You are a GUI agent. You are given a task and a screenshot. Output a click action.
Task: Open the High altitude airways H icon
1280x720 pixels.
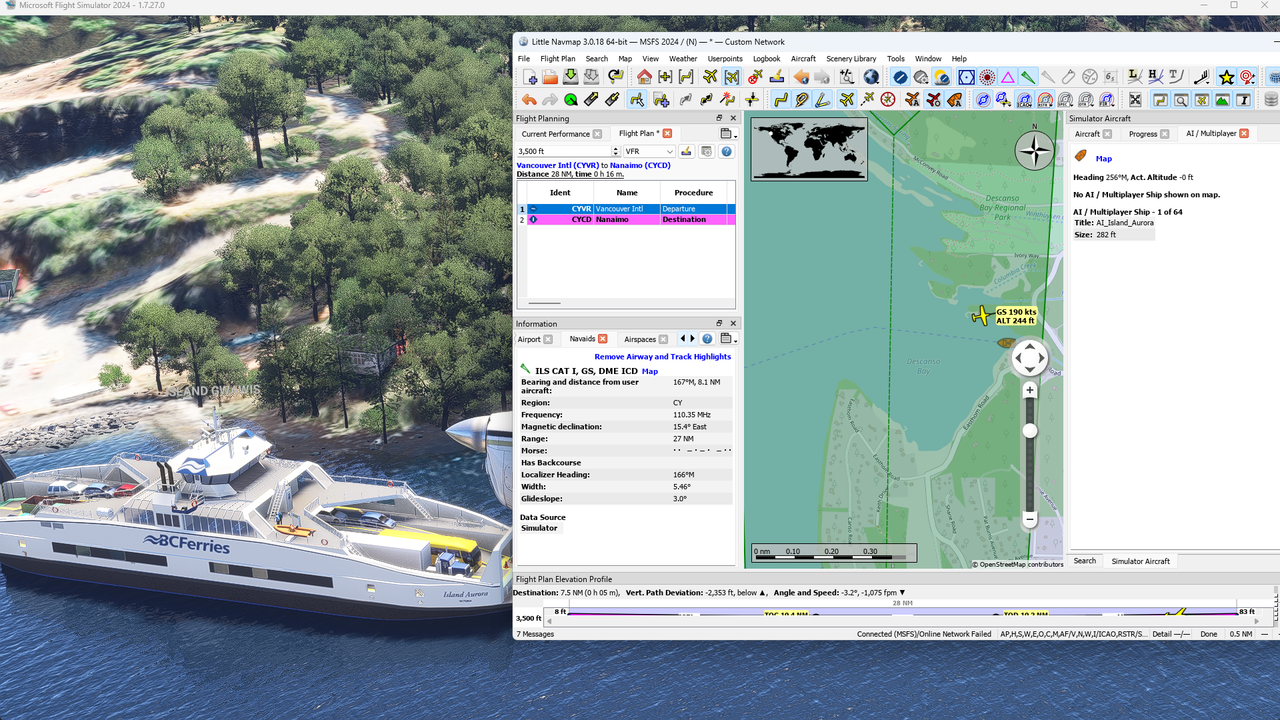coord(1154,77)
